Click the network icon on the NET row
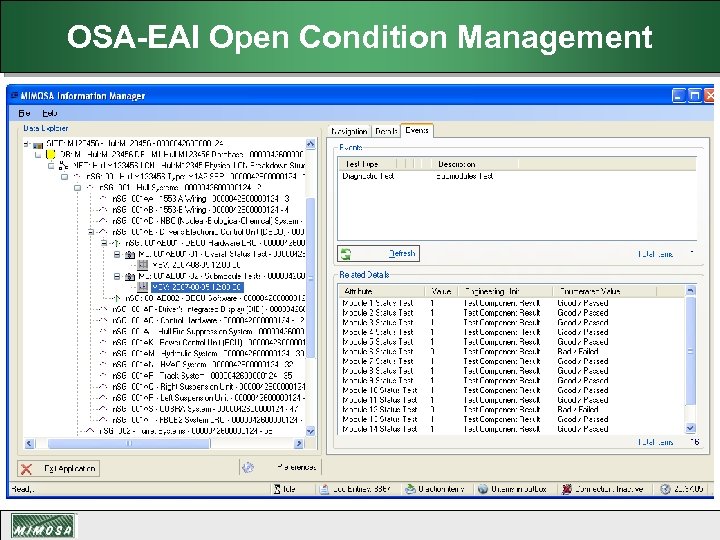The width and height of the screenshot is (720, 540). [x=63, y=165]
